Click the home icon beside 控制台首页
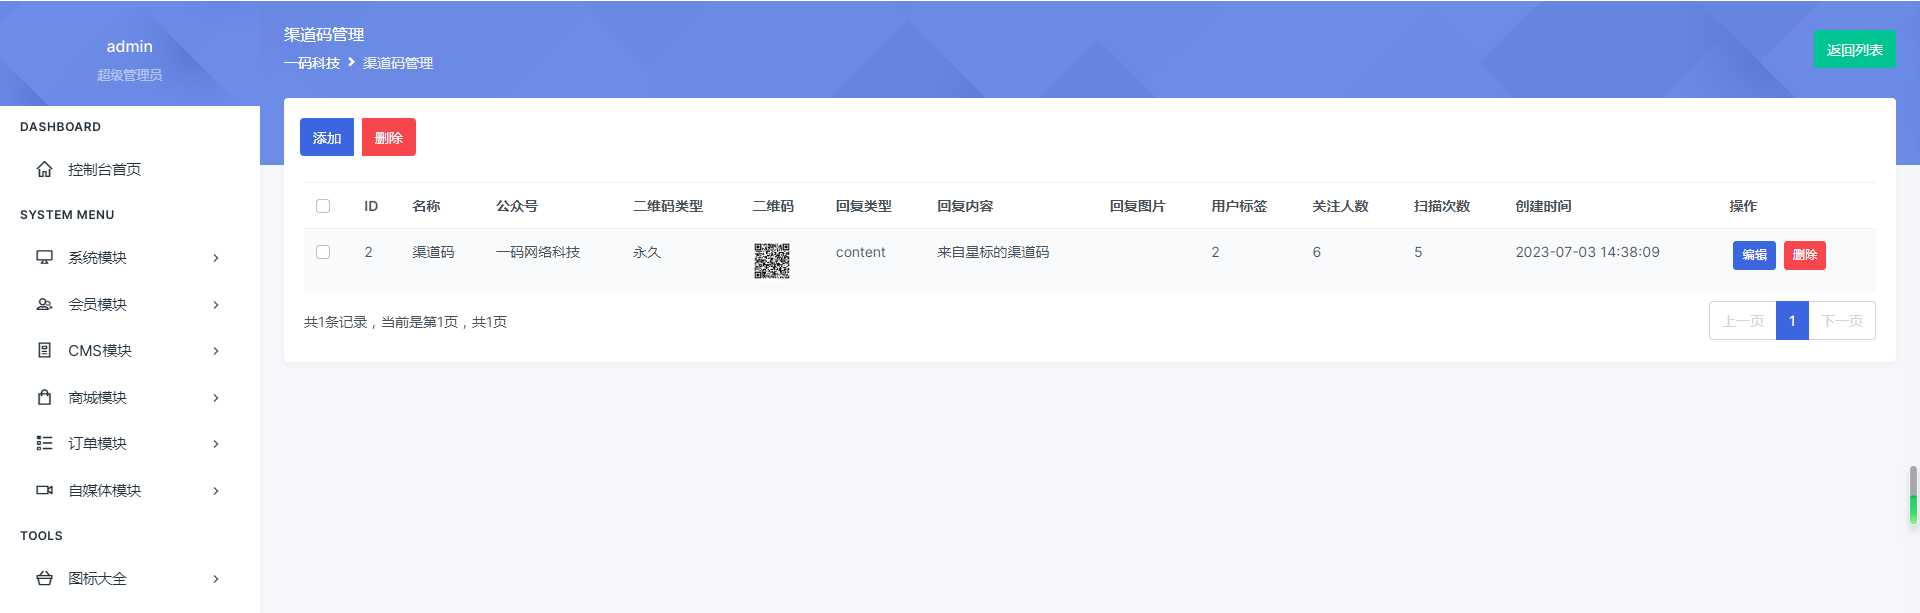The height and width of the screenshot is (613, 1920). coord(44,169)
